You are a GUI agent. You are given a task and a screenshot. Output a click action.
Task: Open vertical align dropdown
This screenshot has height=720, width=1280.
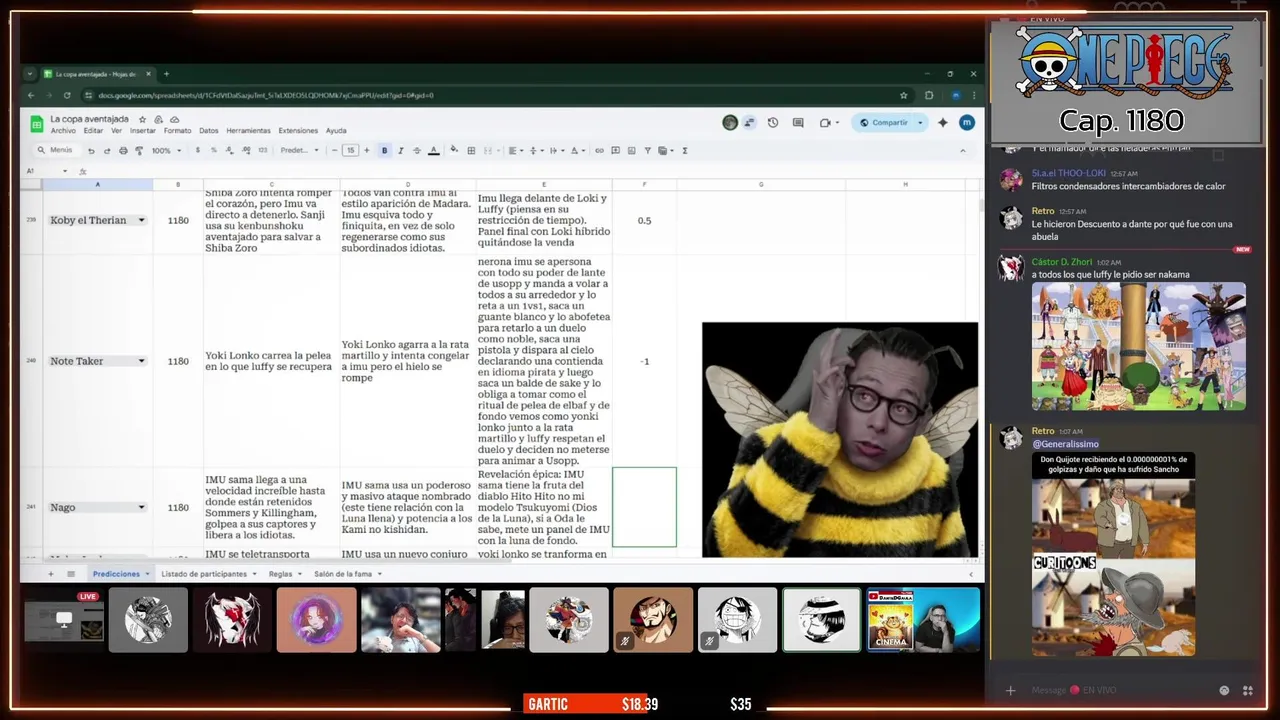tap(535, 150)
